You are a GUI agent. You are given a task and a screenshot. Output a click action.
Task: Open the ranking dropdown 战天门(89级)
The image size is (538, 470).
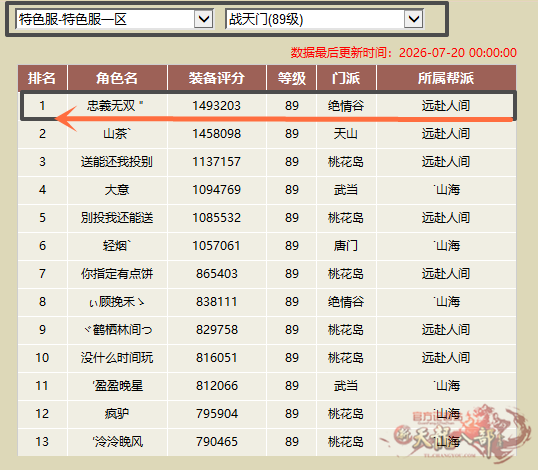click(x=324, y=19)
